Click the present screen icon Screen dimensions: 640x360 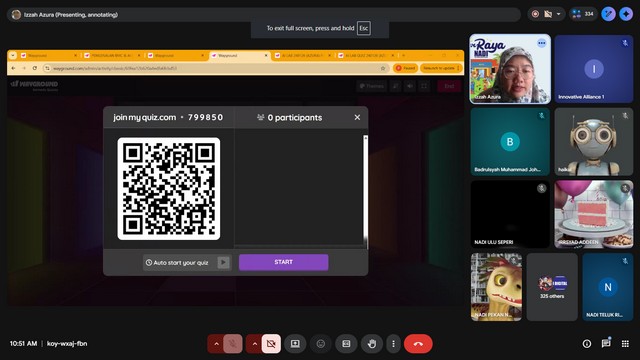(x=295, y=344)
